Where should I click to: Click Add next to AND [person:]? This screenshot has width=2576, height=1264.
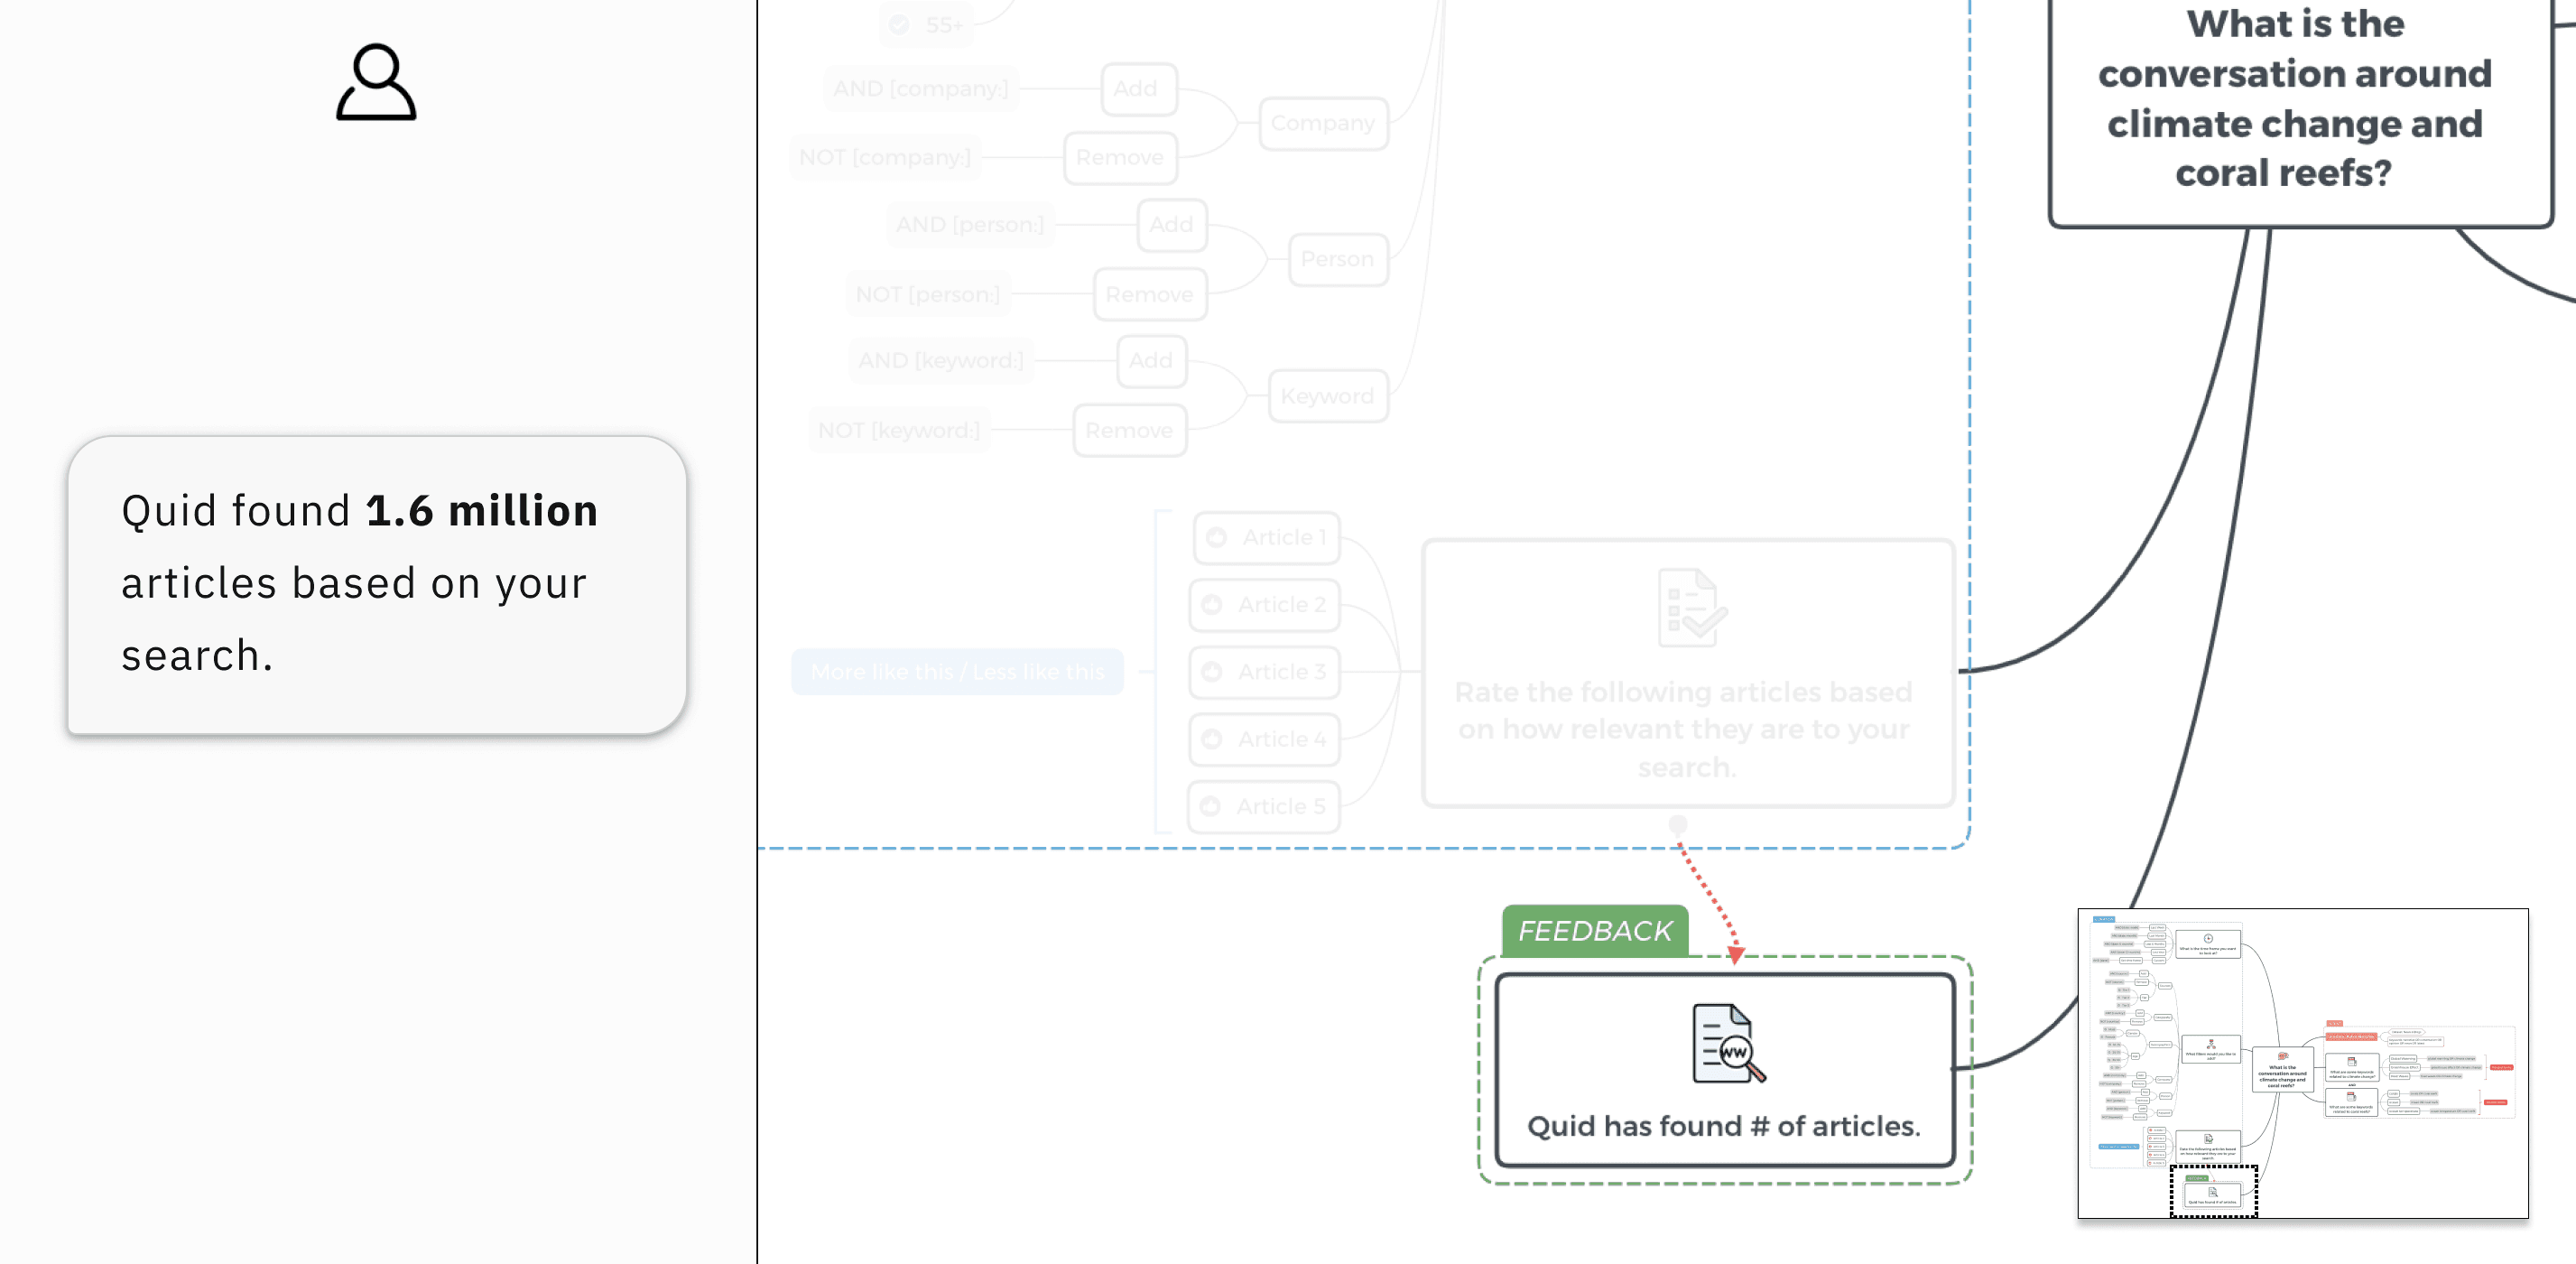click(x=1172, y=225)
